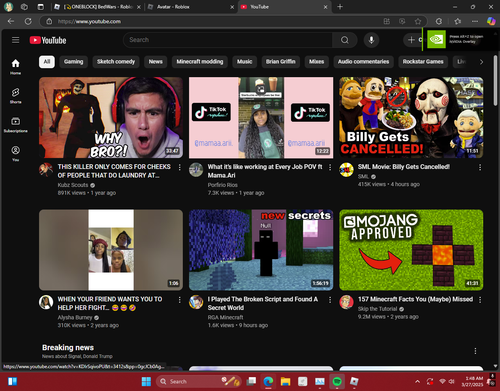Screen dimensions: 500x391
Task: Open more options for SML Movie video
Action: point(480,167)
